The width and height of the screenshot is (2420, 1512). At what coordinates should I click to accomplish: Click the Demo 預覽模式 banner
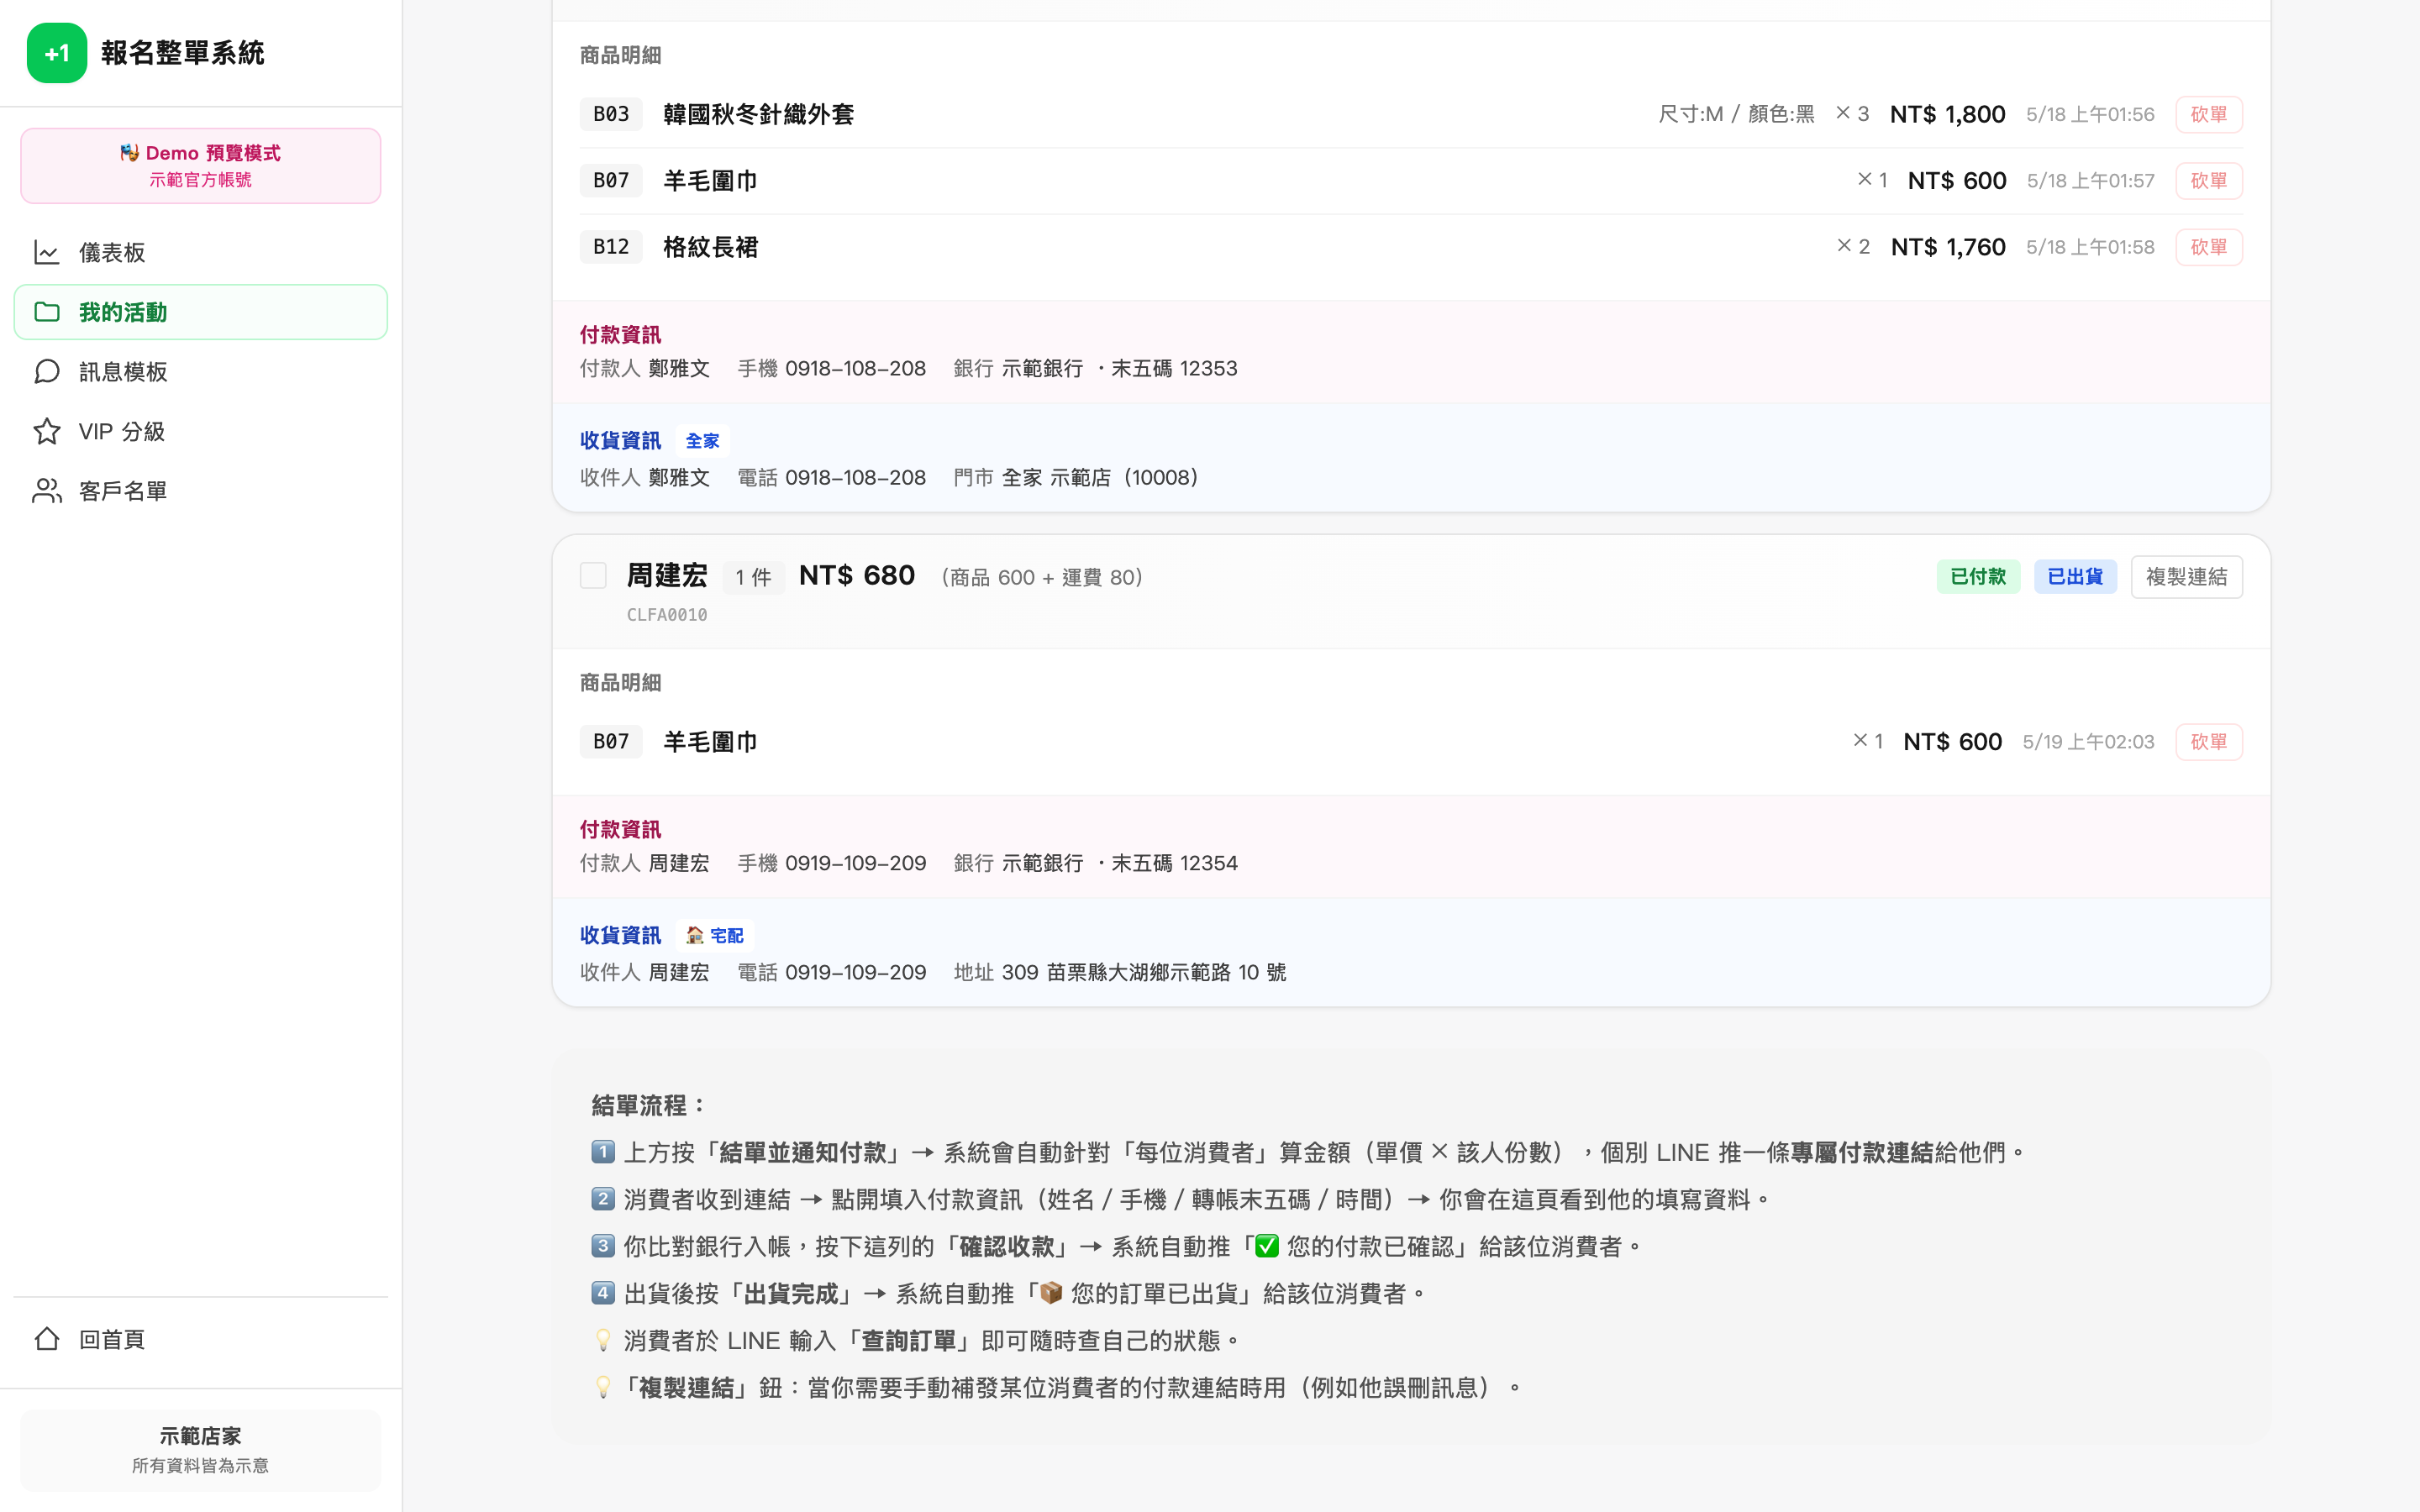tap(201, 166)
